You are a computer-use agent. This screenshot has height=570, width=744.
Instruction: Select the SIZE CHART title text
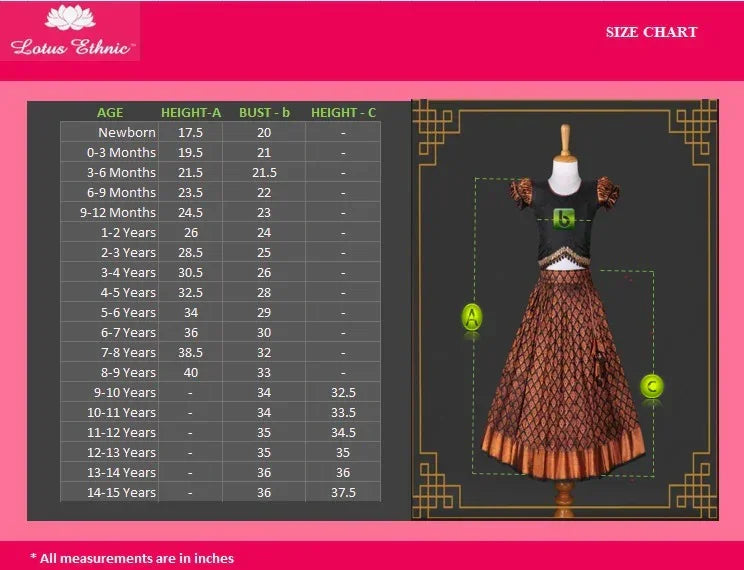(x=651, y=32)
